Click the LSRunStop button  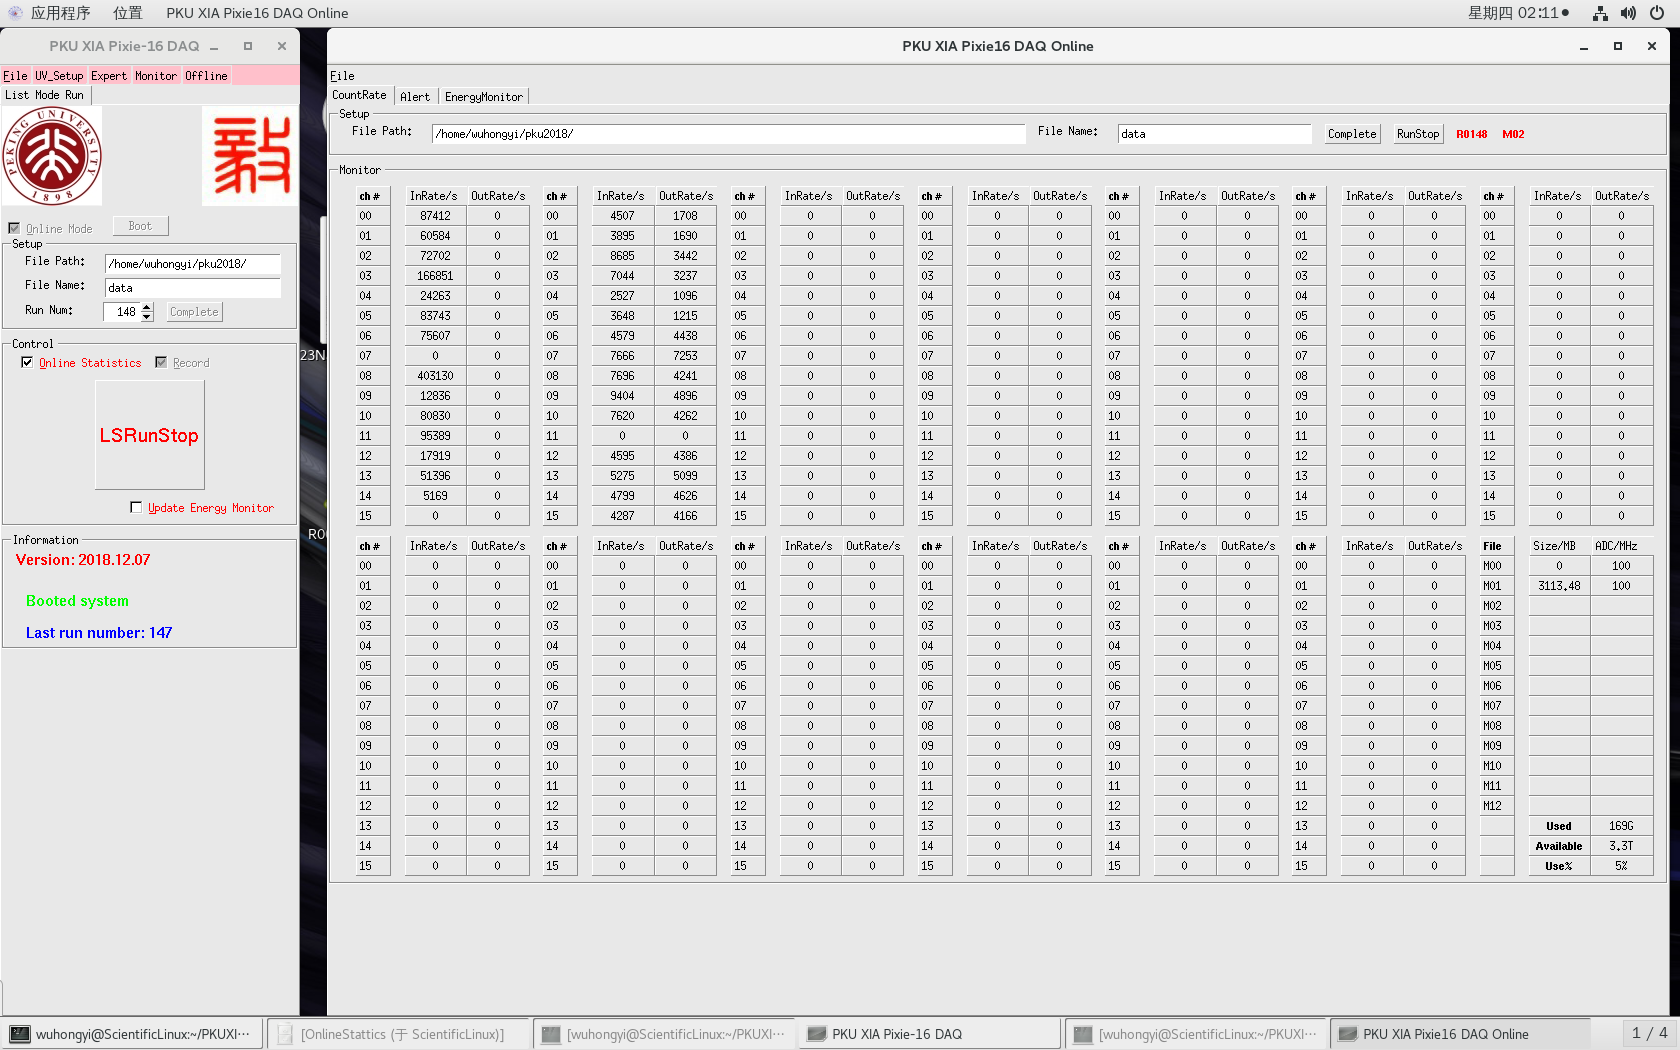[x=149, y=435]
